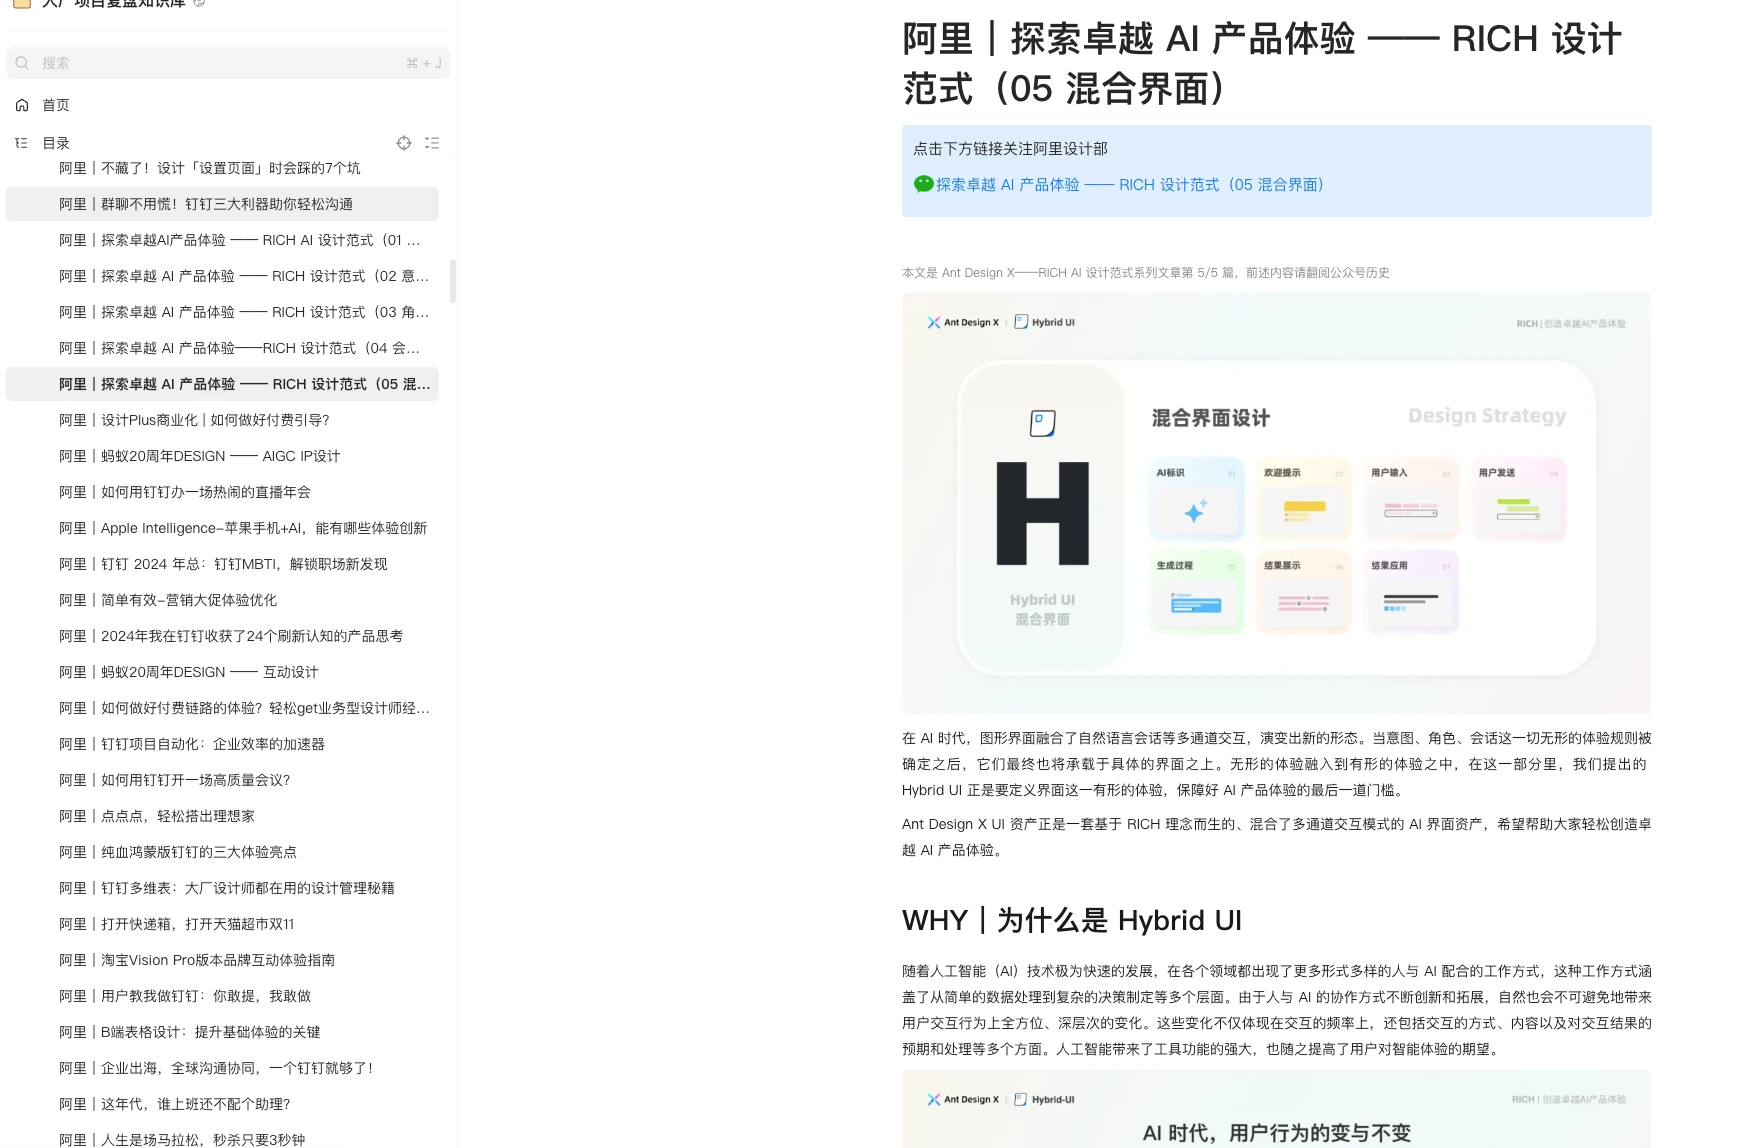Open 企业出海，全球沟通协同 article

click(222, 1068)
